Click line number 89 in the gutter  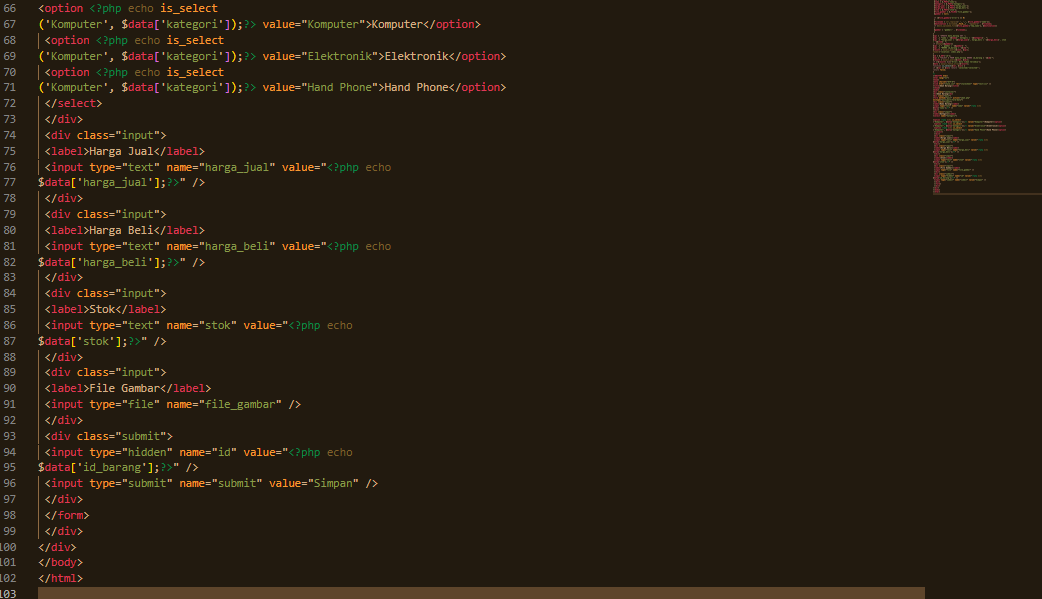coord(9,373)
